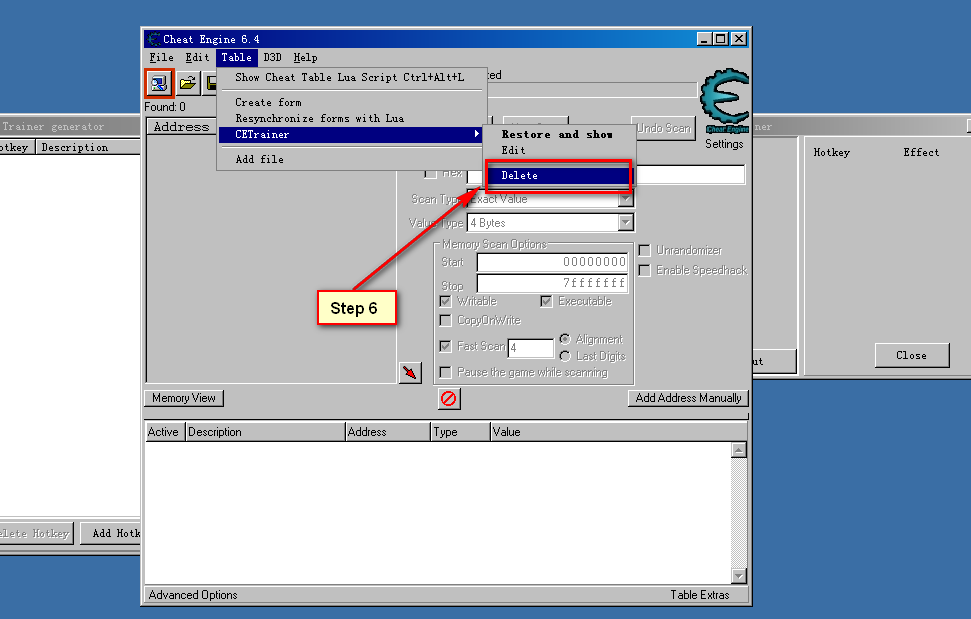Image resolution: width=971 pixels, height=619 pixels.
Task: Choose Show Cheat Table Lua Script
Action: pyautogui.click(x=351, y=77)
